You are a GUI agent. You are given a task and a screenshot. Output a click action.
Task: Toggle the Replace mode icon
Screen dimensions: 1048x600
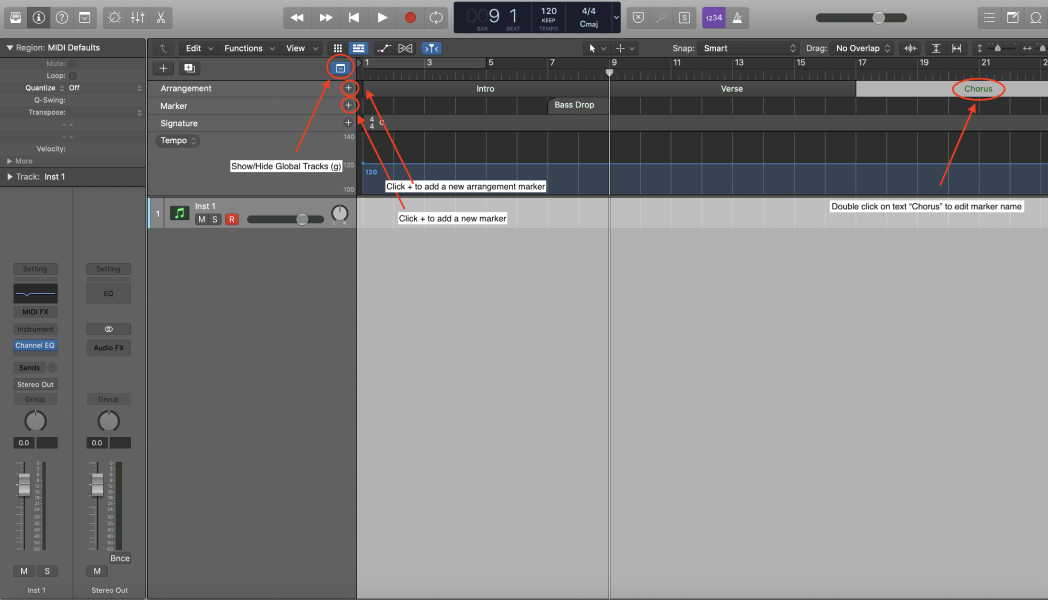(638, 17)
